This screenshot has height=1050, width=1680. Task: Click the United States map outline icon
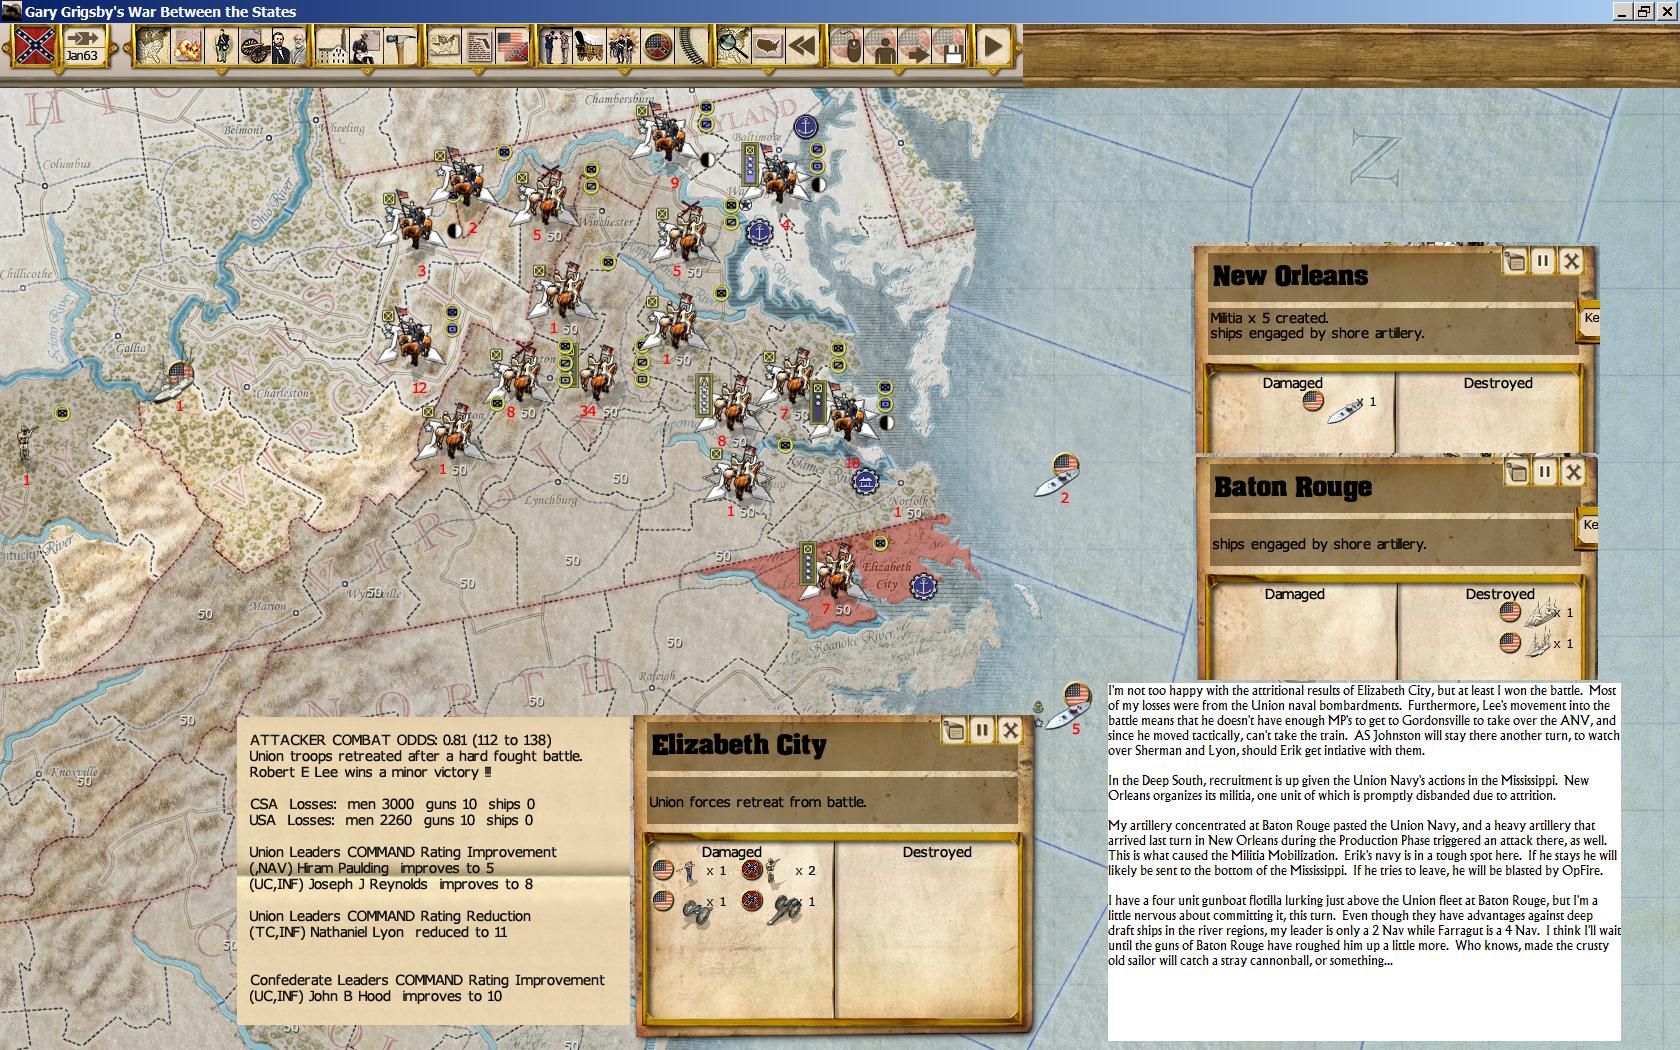click(x=768, y=46)
